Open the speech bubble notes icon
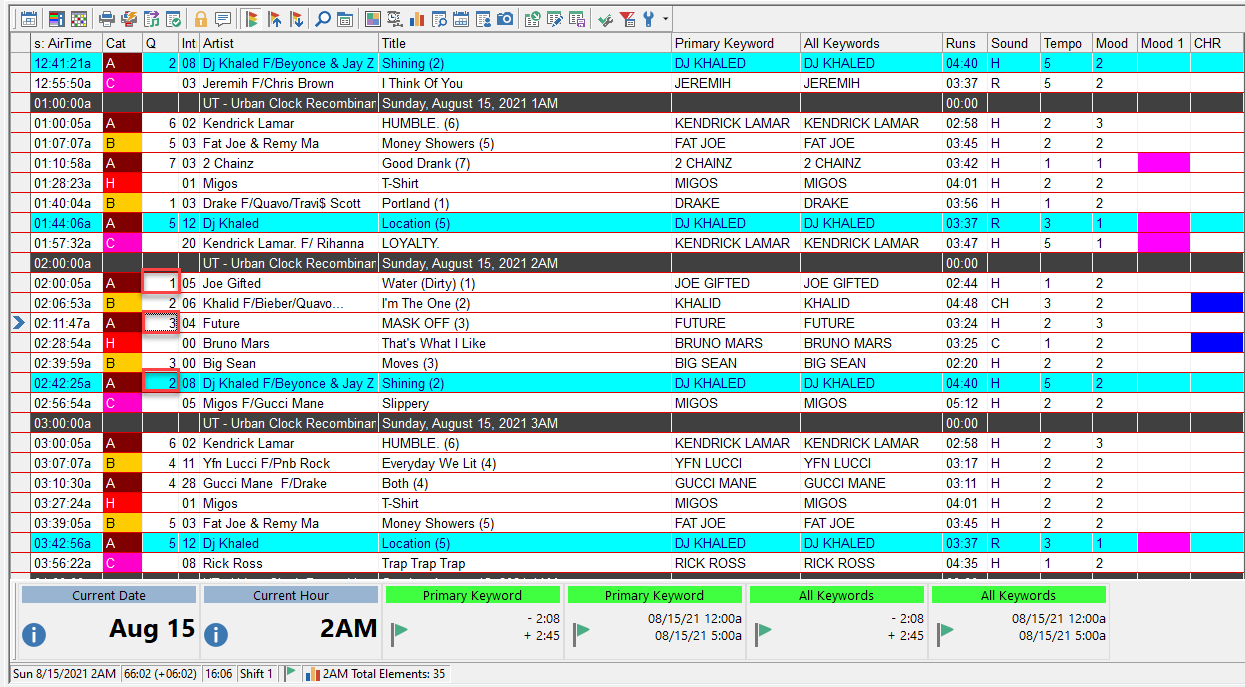Screen dimensions: 1245x687 tap(222, 19)
